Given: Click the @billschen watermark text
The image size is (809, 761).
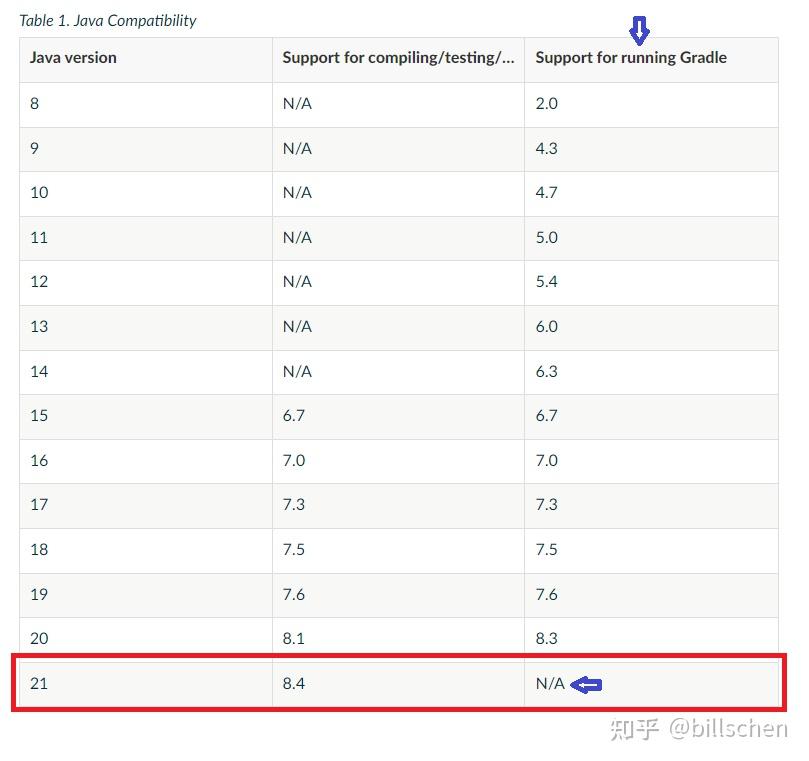Looking at the screenshot, I should (x=728, y=729).
